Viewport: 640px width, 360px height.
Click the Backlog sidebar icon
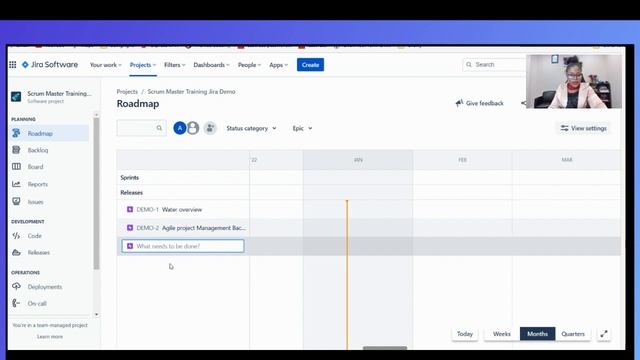(x=16, y=150)
